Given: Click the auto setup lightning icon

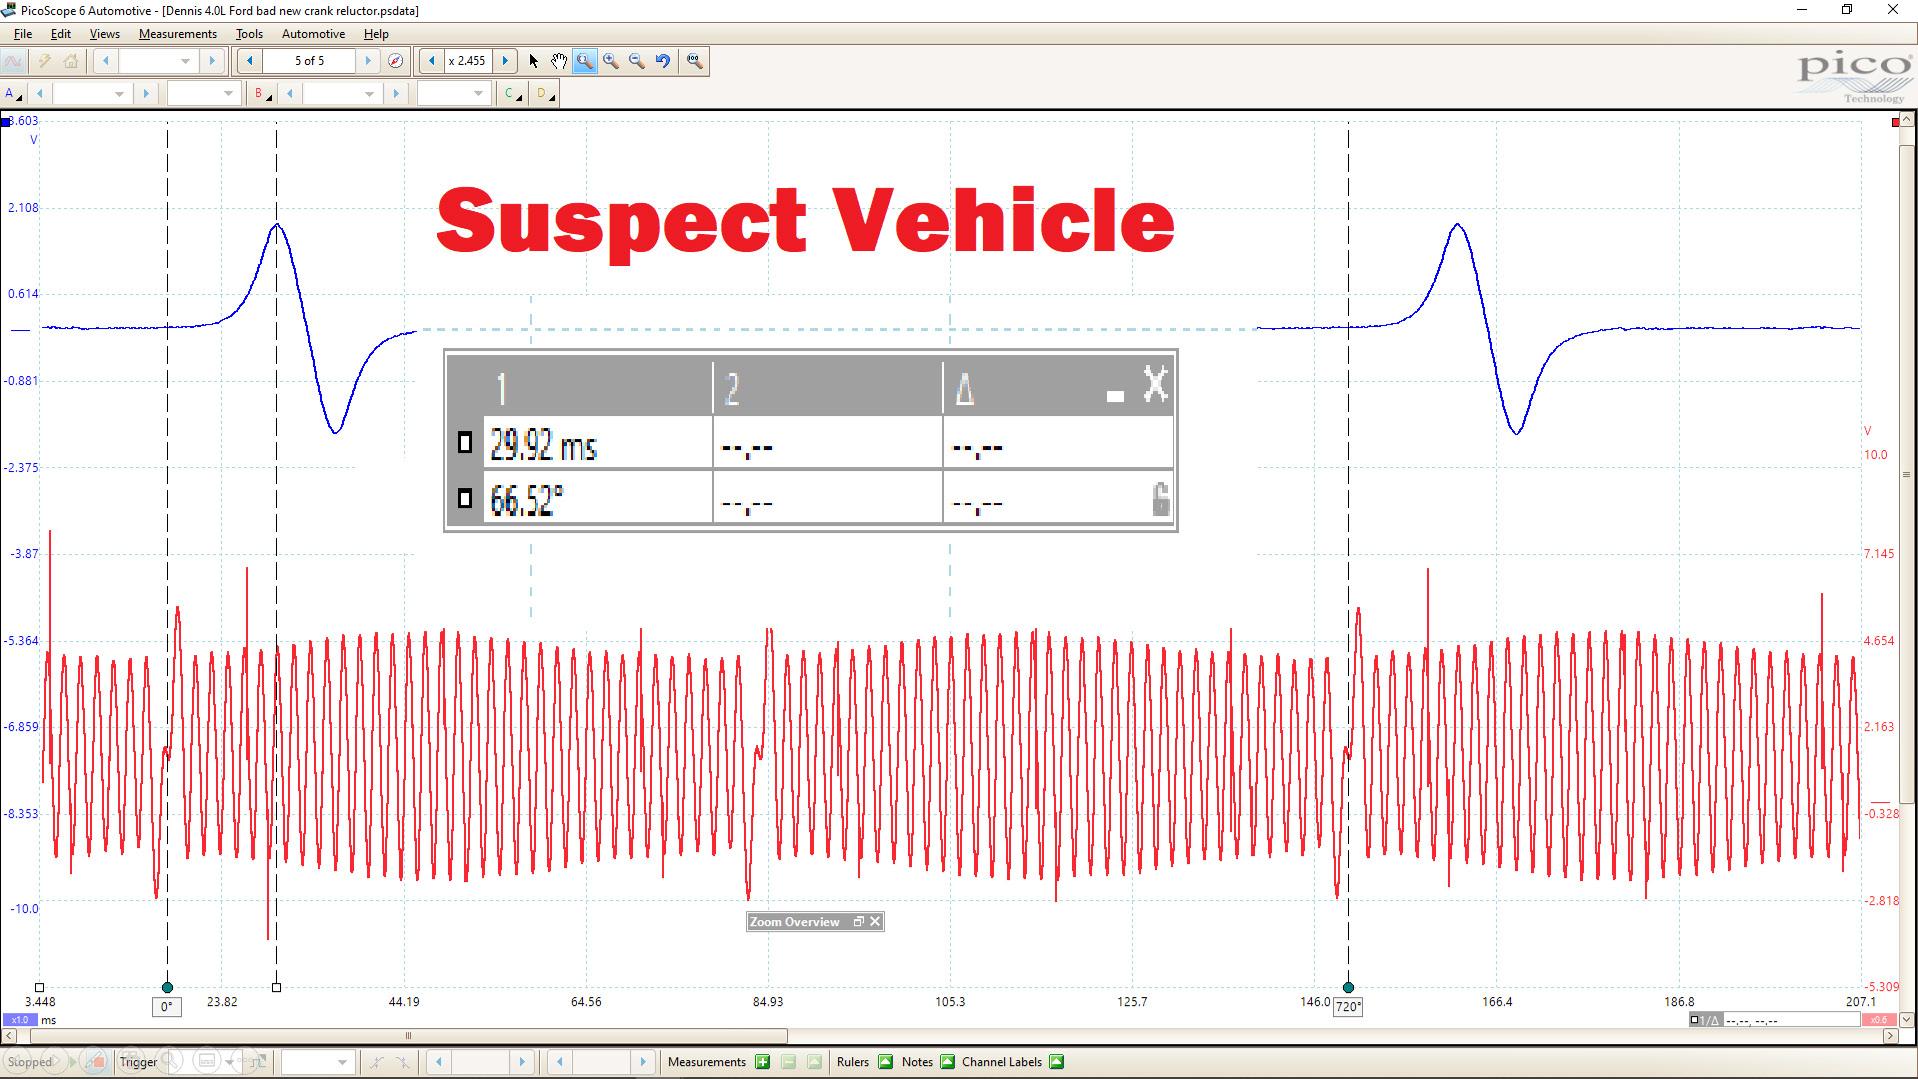Looking at the screenshot, I should (x=44, y=61).
